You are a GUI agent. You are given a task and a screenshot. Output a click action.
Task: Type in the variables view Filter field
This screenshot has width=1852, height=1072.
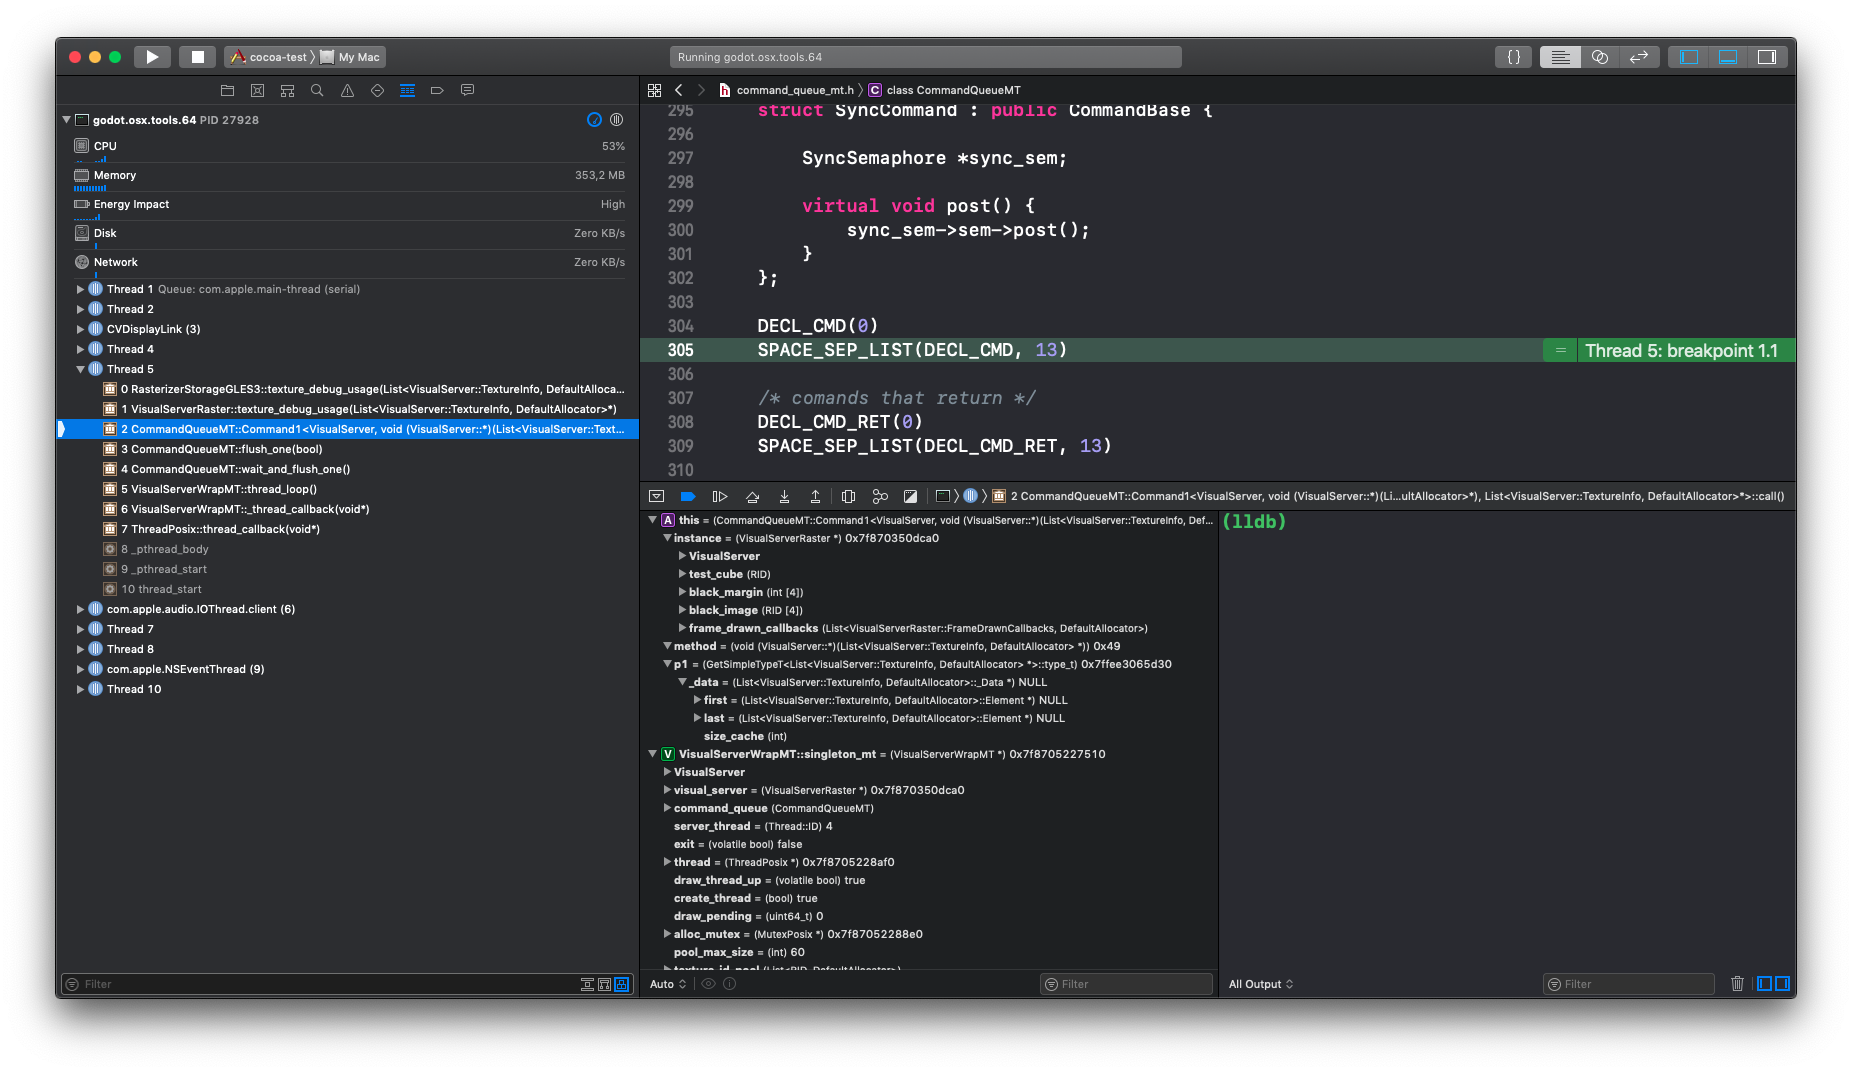click(x=1126, y=984)
